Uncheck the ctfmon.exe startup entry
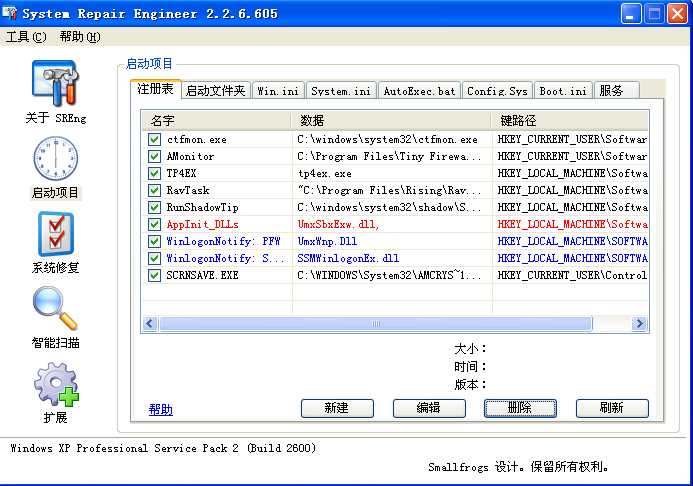 click(154, 140)
